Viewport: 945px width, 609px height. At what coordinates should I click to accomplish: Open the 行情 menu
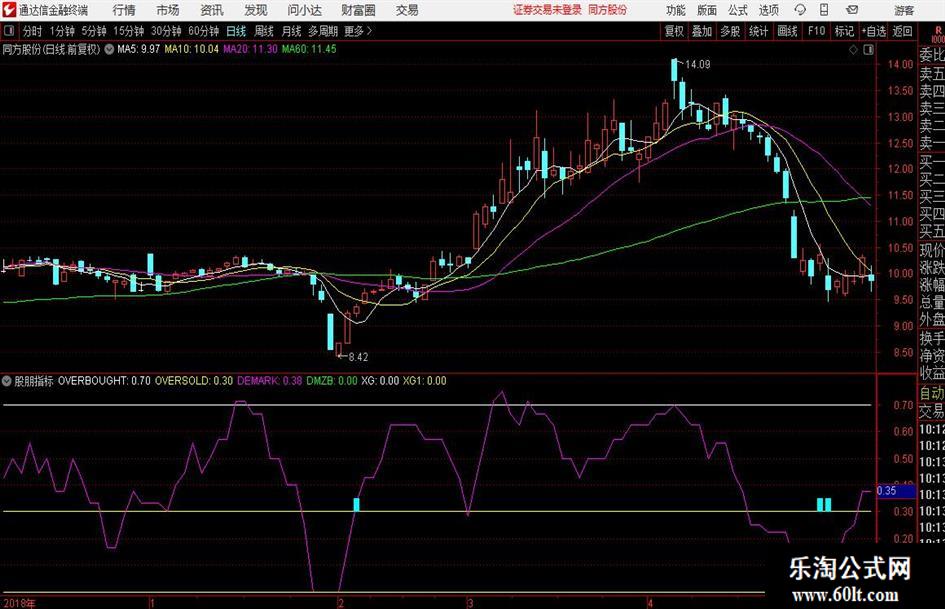click(x=124, y=10)
